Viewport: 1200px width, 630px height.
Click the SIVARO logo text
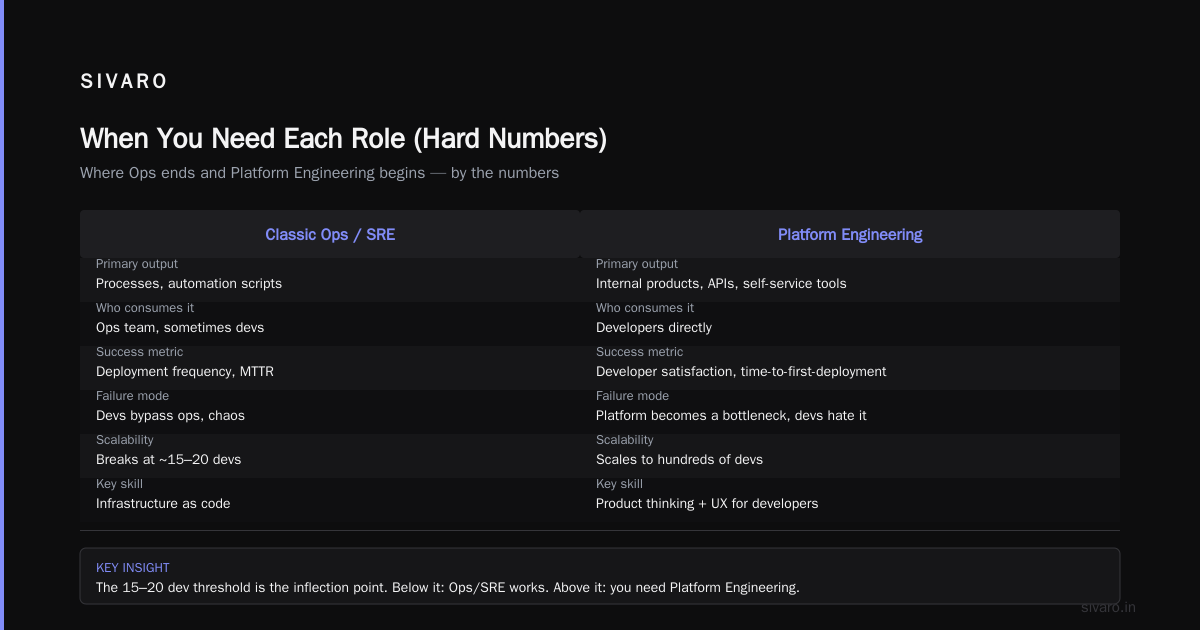pyautogui.click(x=124, y=82)
